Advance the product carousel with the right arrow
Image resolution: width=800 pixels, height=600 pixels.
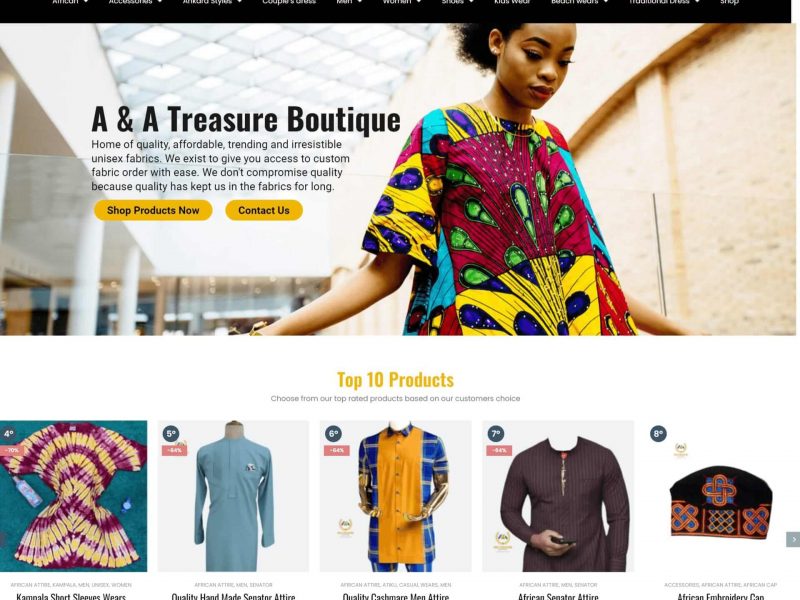pos(793,539)
